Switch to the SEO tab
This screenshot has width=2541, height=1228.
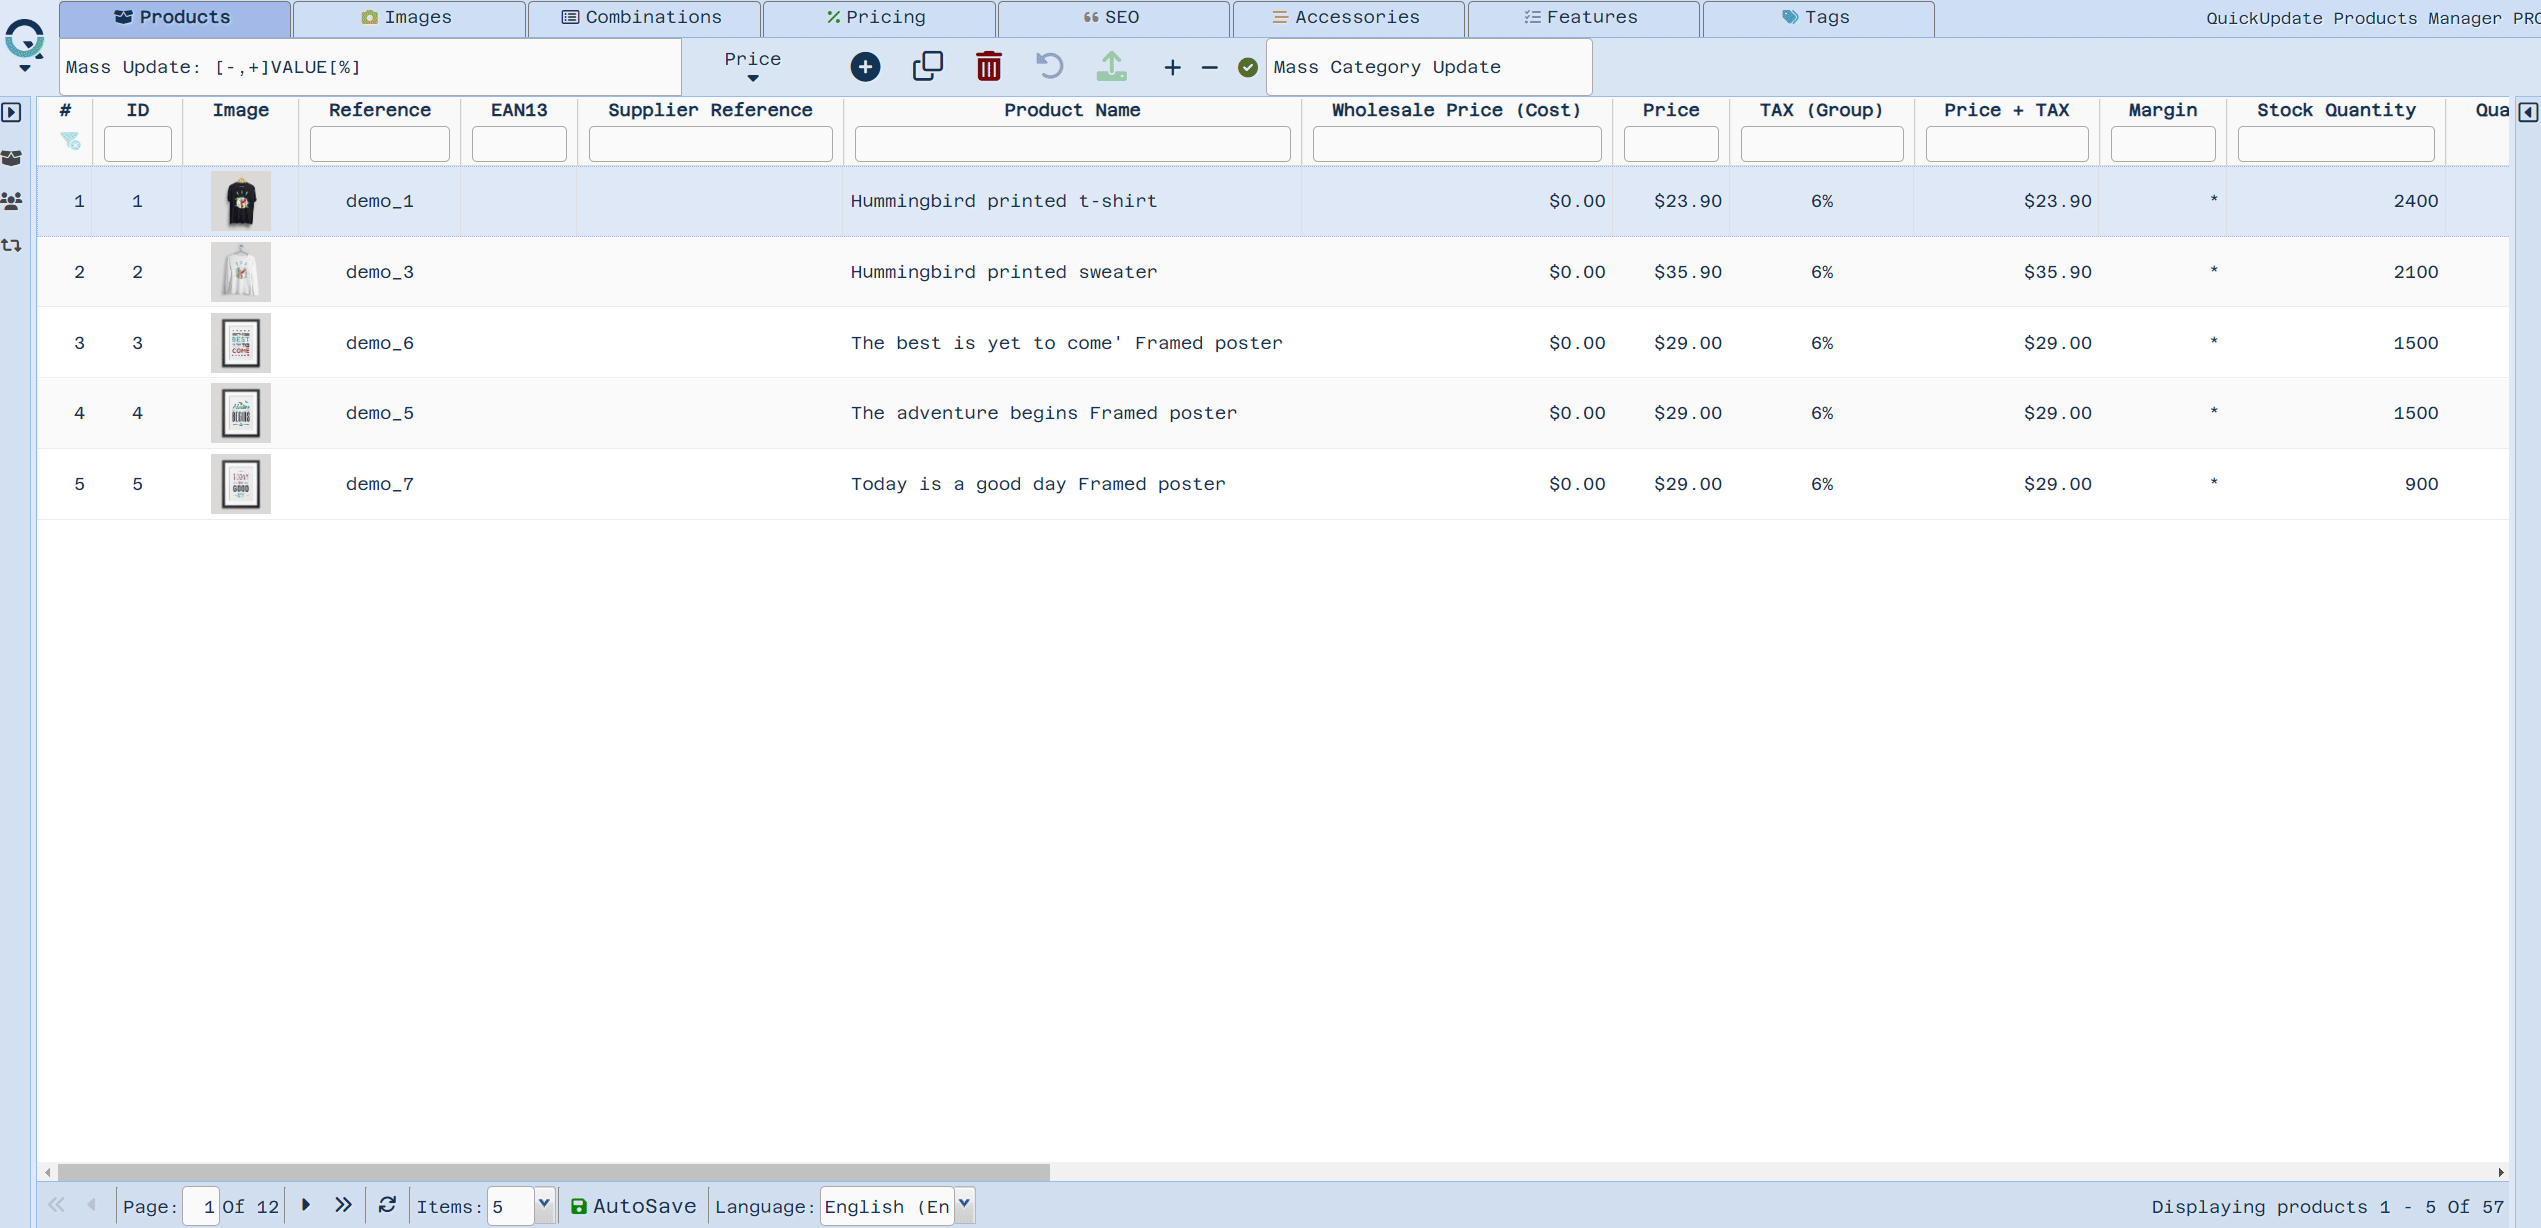(1112, 18)
